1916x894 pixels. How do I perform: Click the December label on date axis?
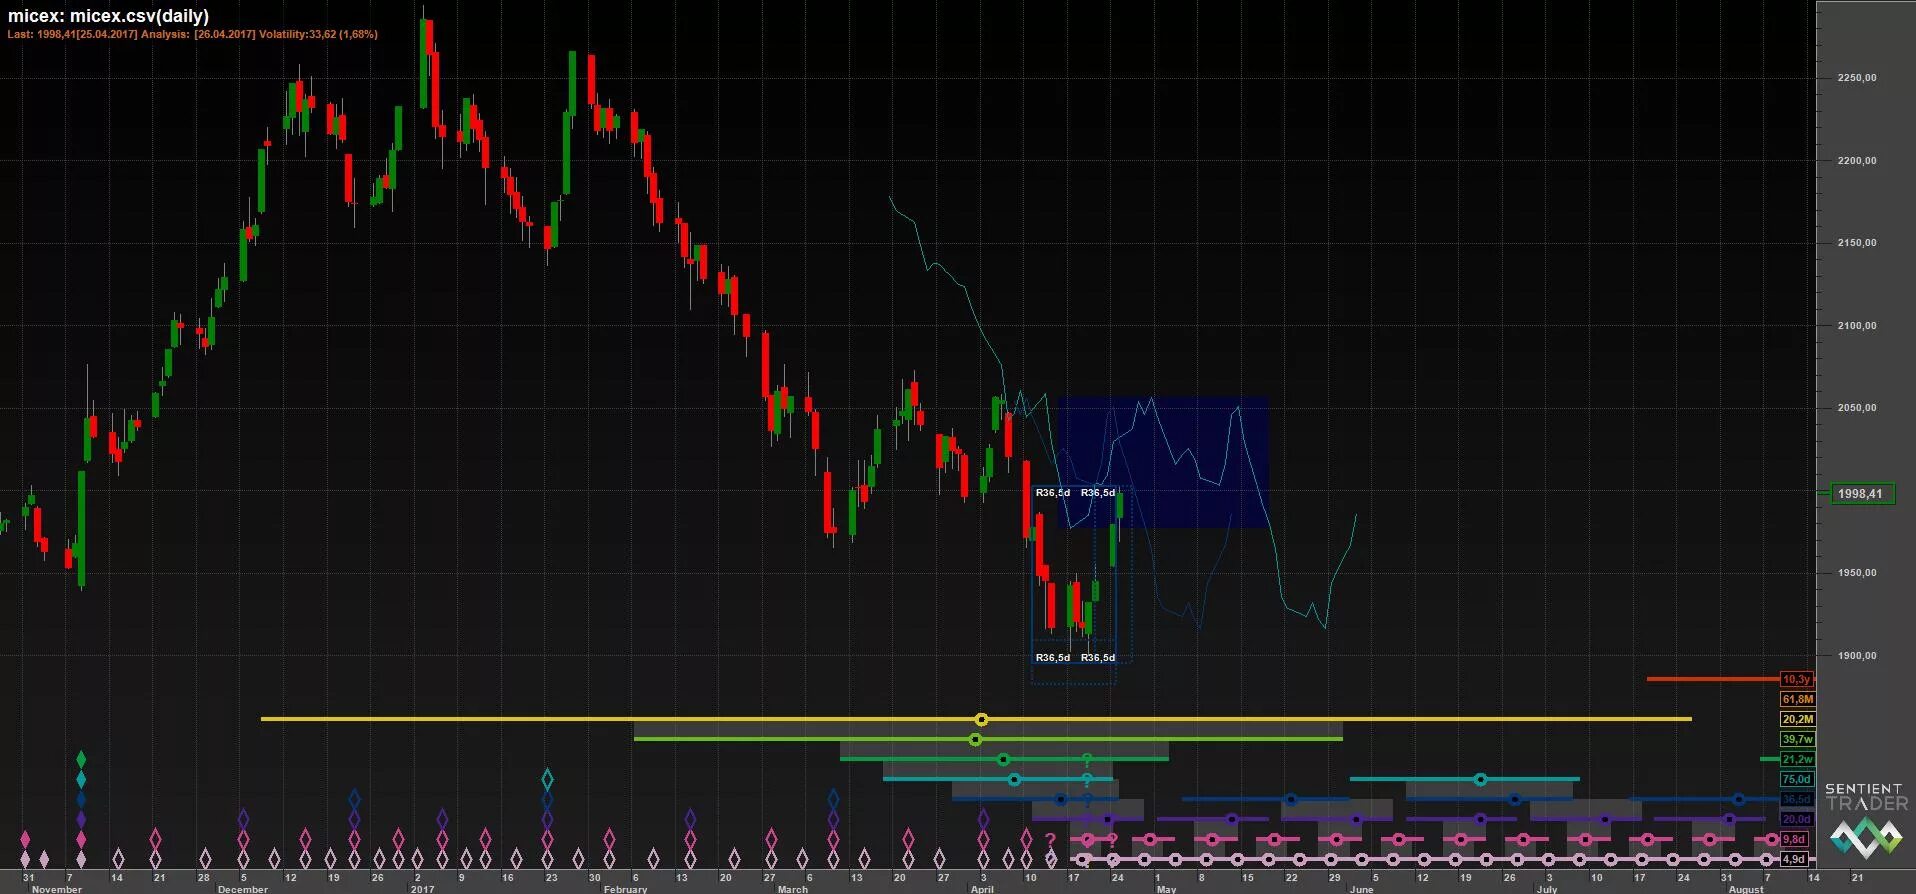[243, 889]
